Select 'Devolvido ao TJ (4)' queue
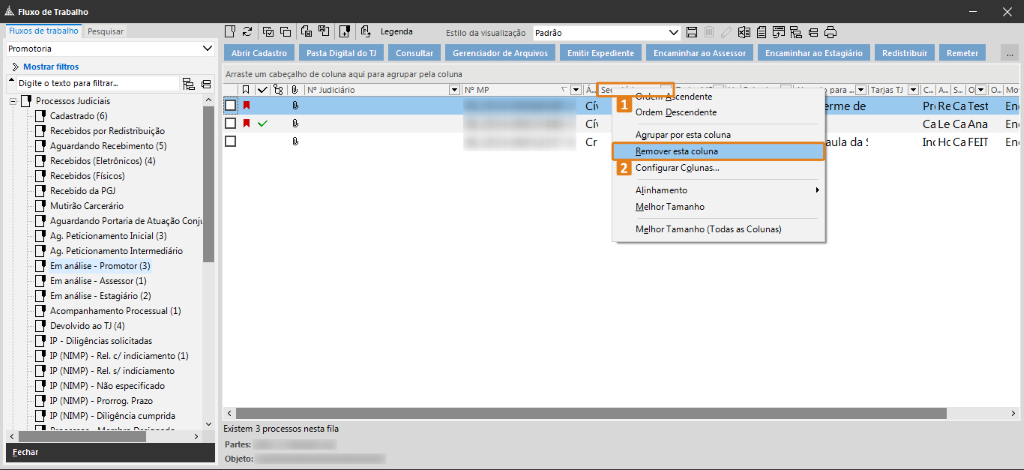The width and height of the screenshot is (1024, 470). tap(87, 326)
